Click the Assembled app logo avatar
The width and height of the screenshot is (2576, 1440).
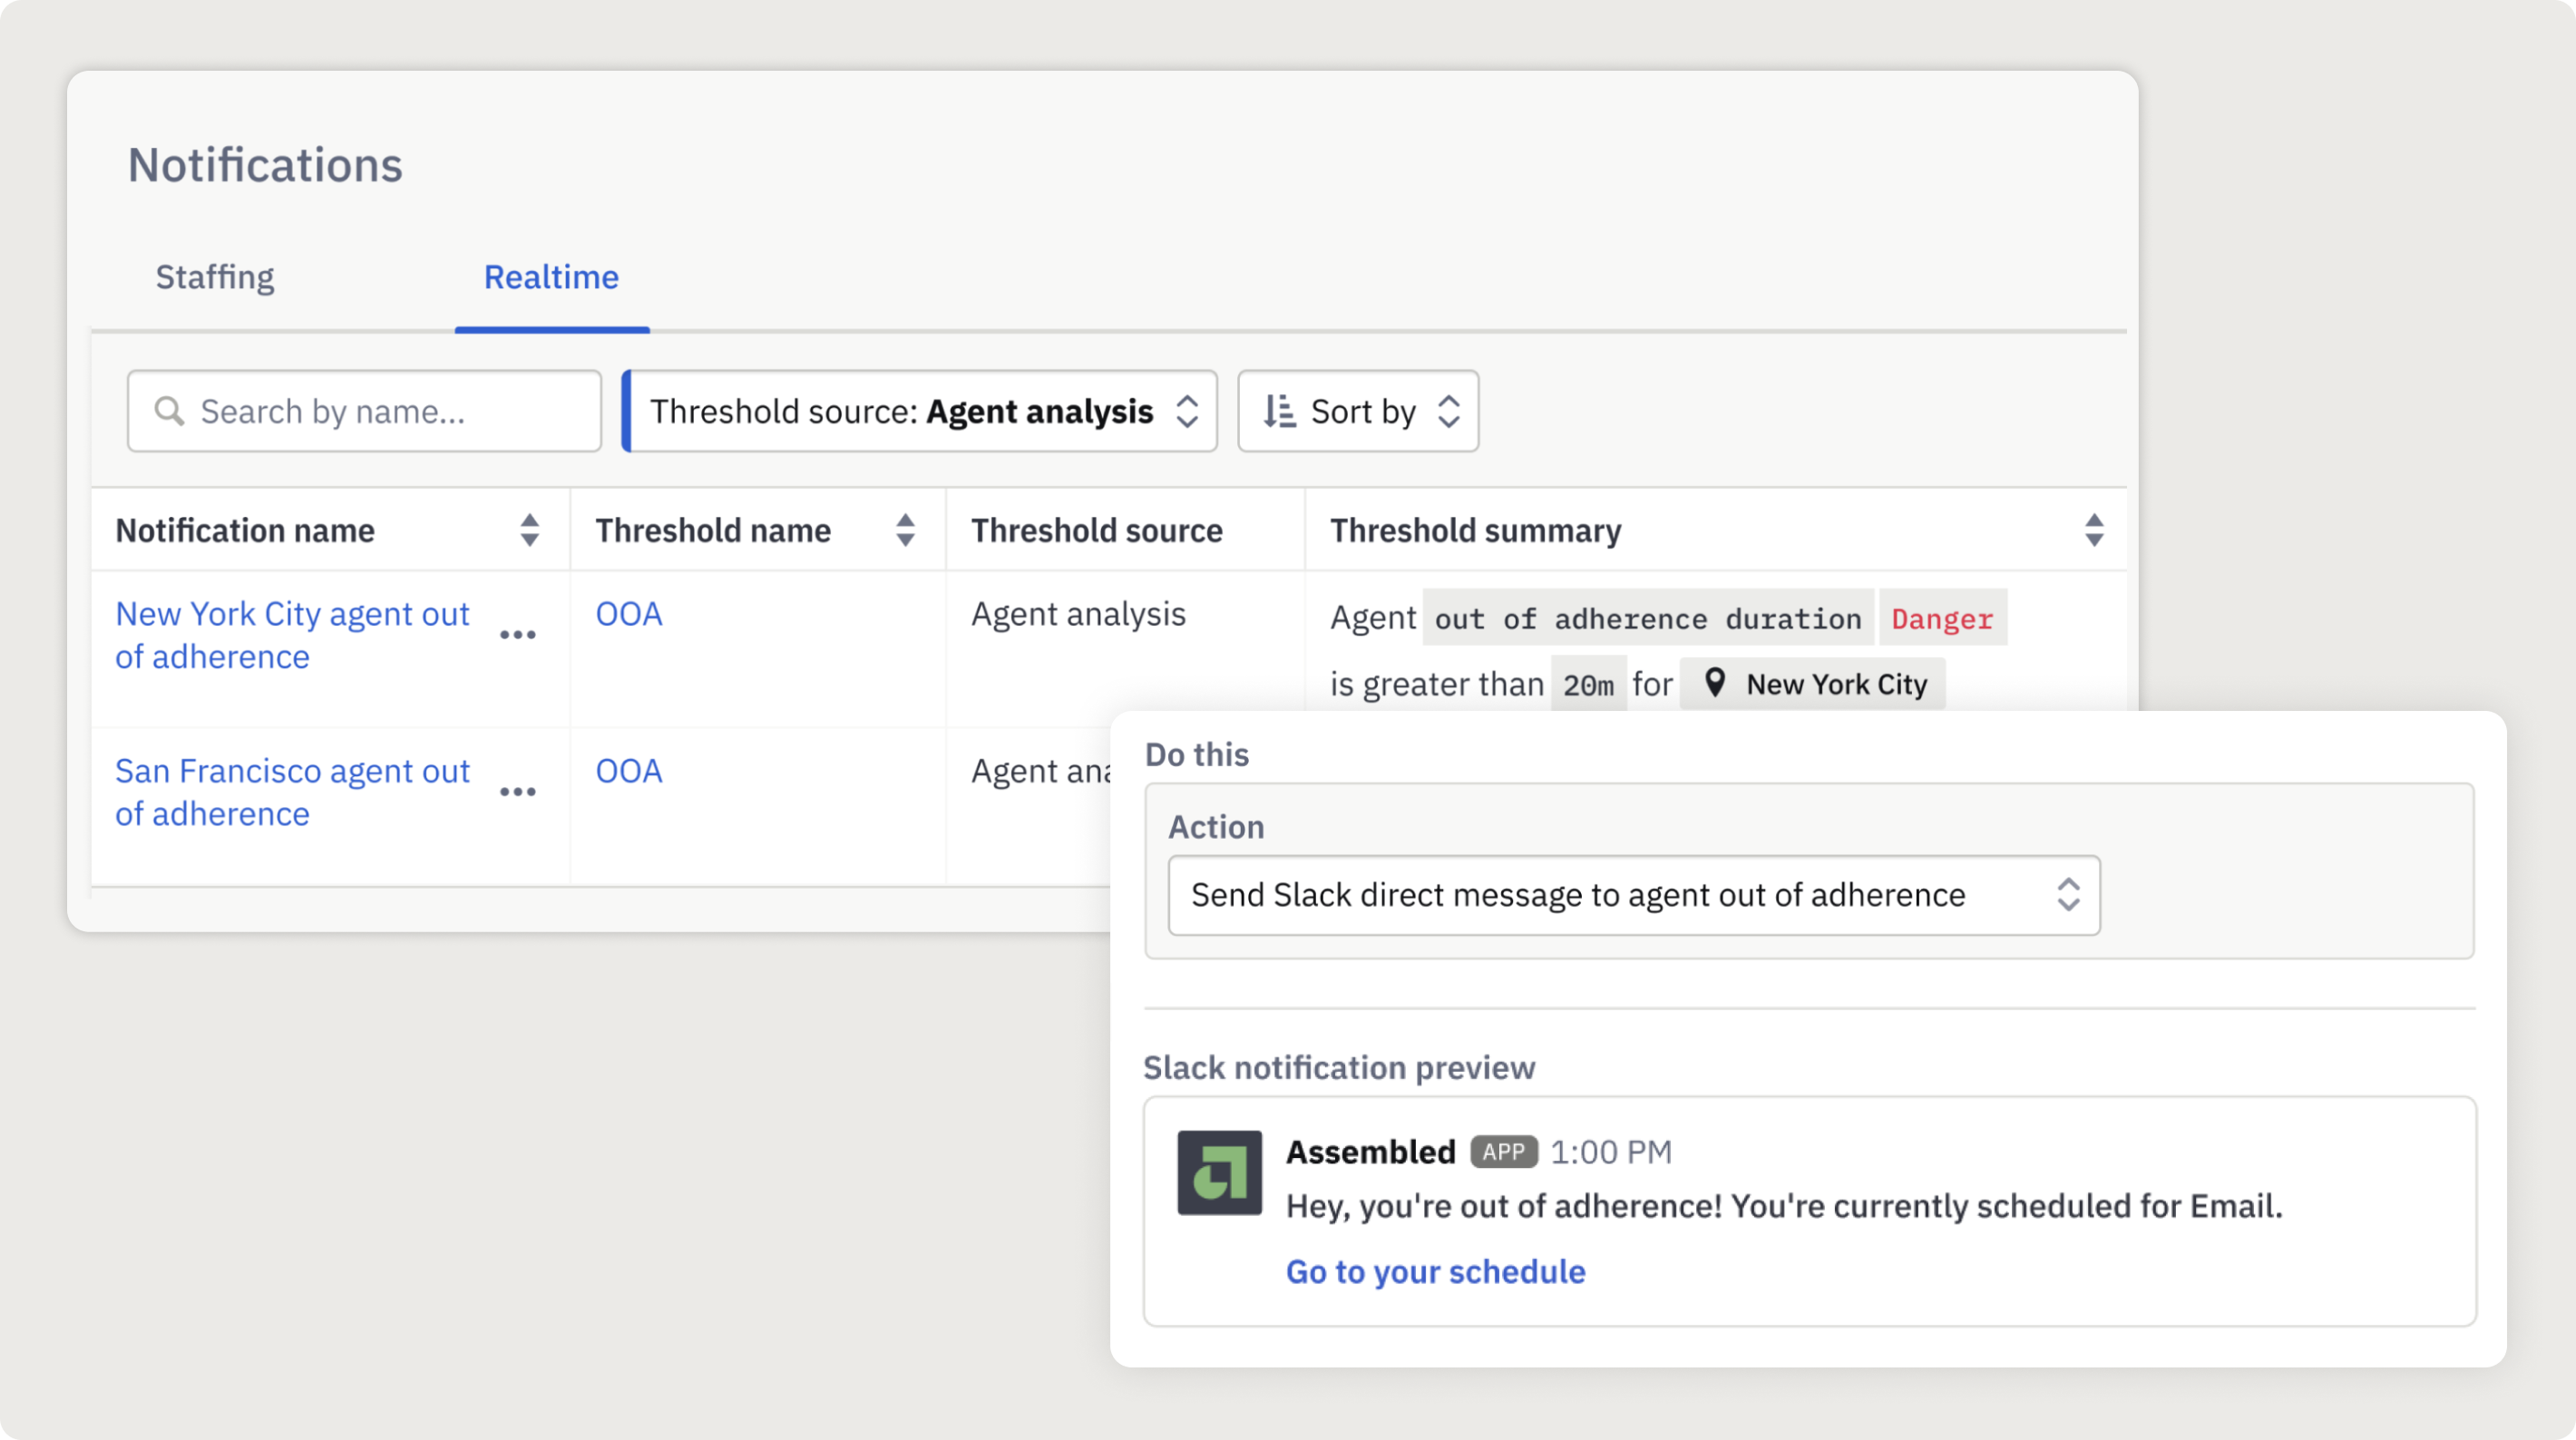pos(1218,1172)
